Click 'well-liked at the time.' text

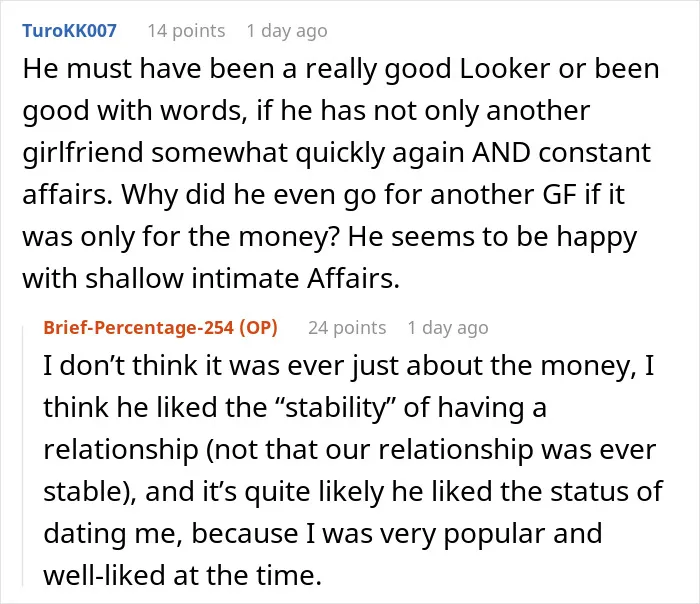point(183,575)
